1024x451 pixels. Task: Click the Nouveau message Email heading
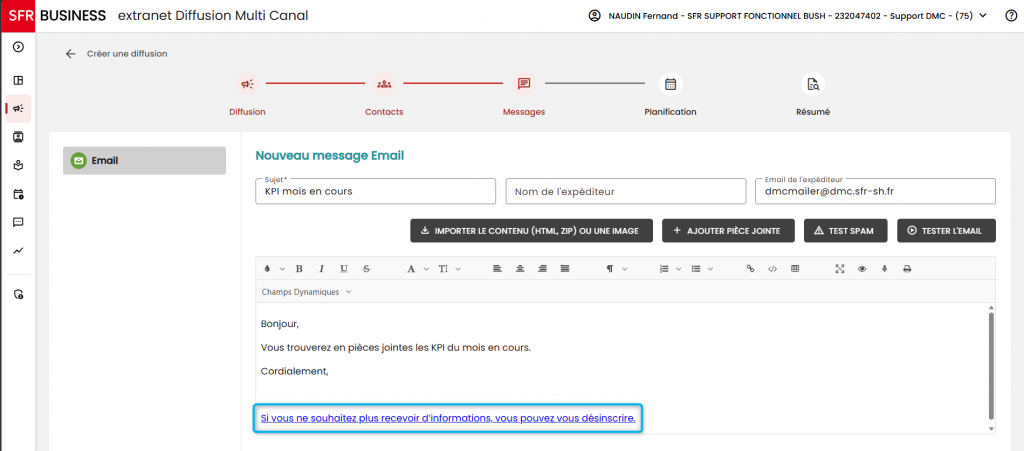[x=329, y=155]
